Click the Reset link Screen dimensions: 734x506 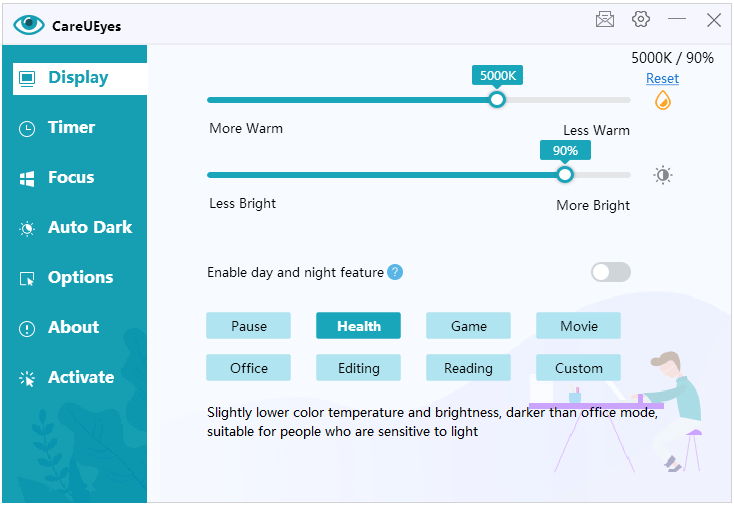[x=662, y=78]
